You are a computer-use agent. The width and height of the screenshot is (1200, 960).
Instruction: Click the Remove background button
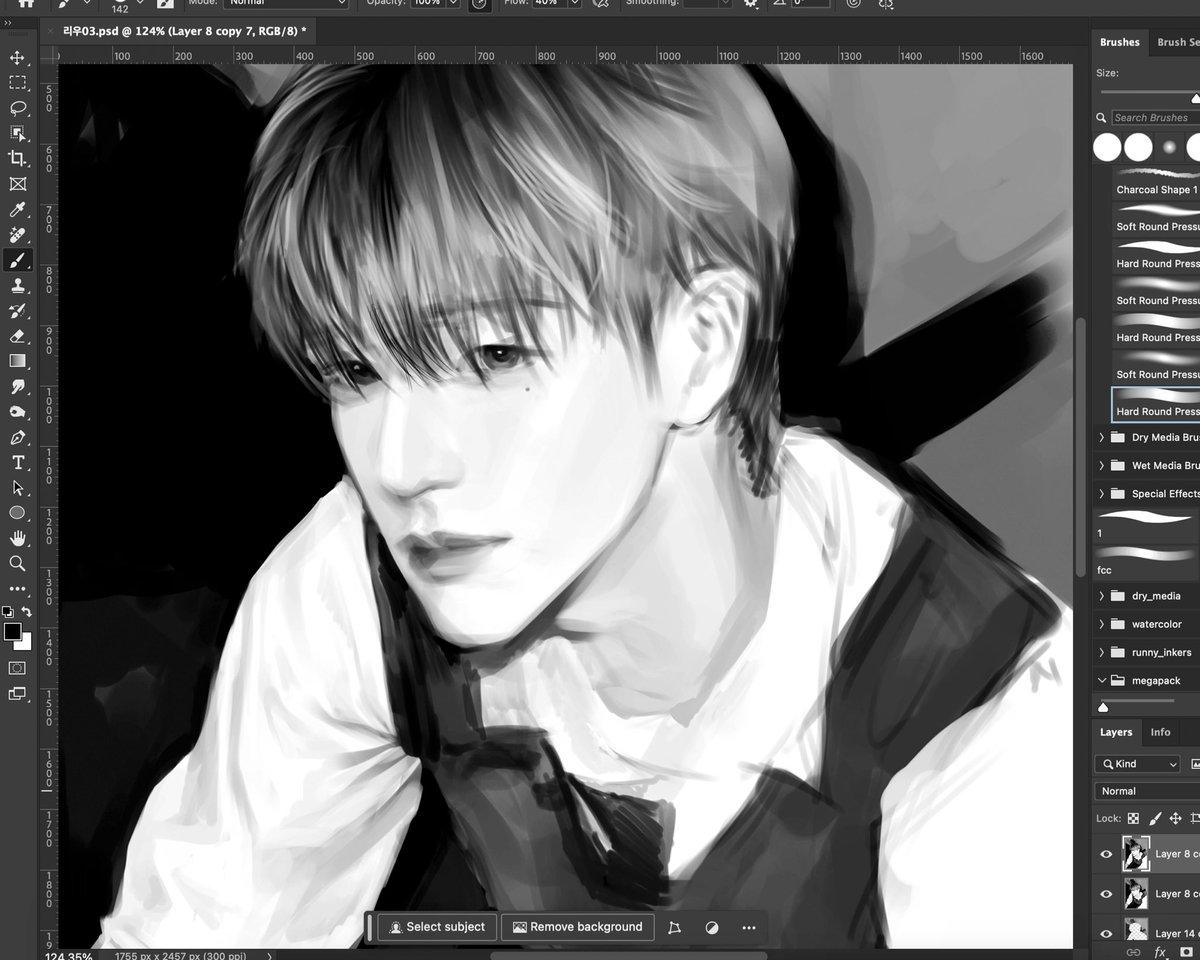pyautogui.click(x=578, y=927)
